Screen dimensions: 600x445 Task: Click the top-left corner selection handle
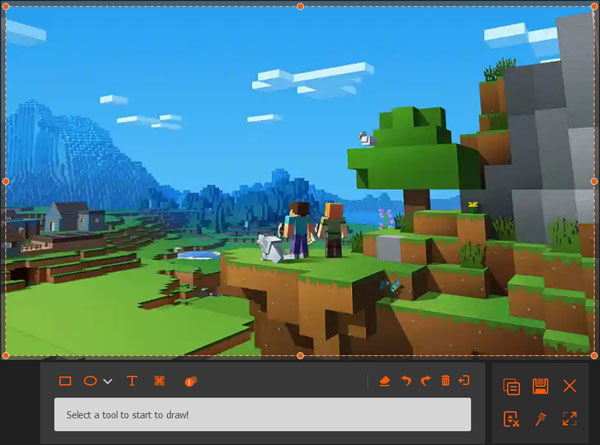tap(6, 7)
